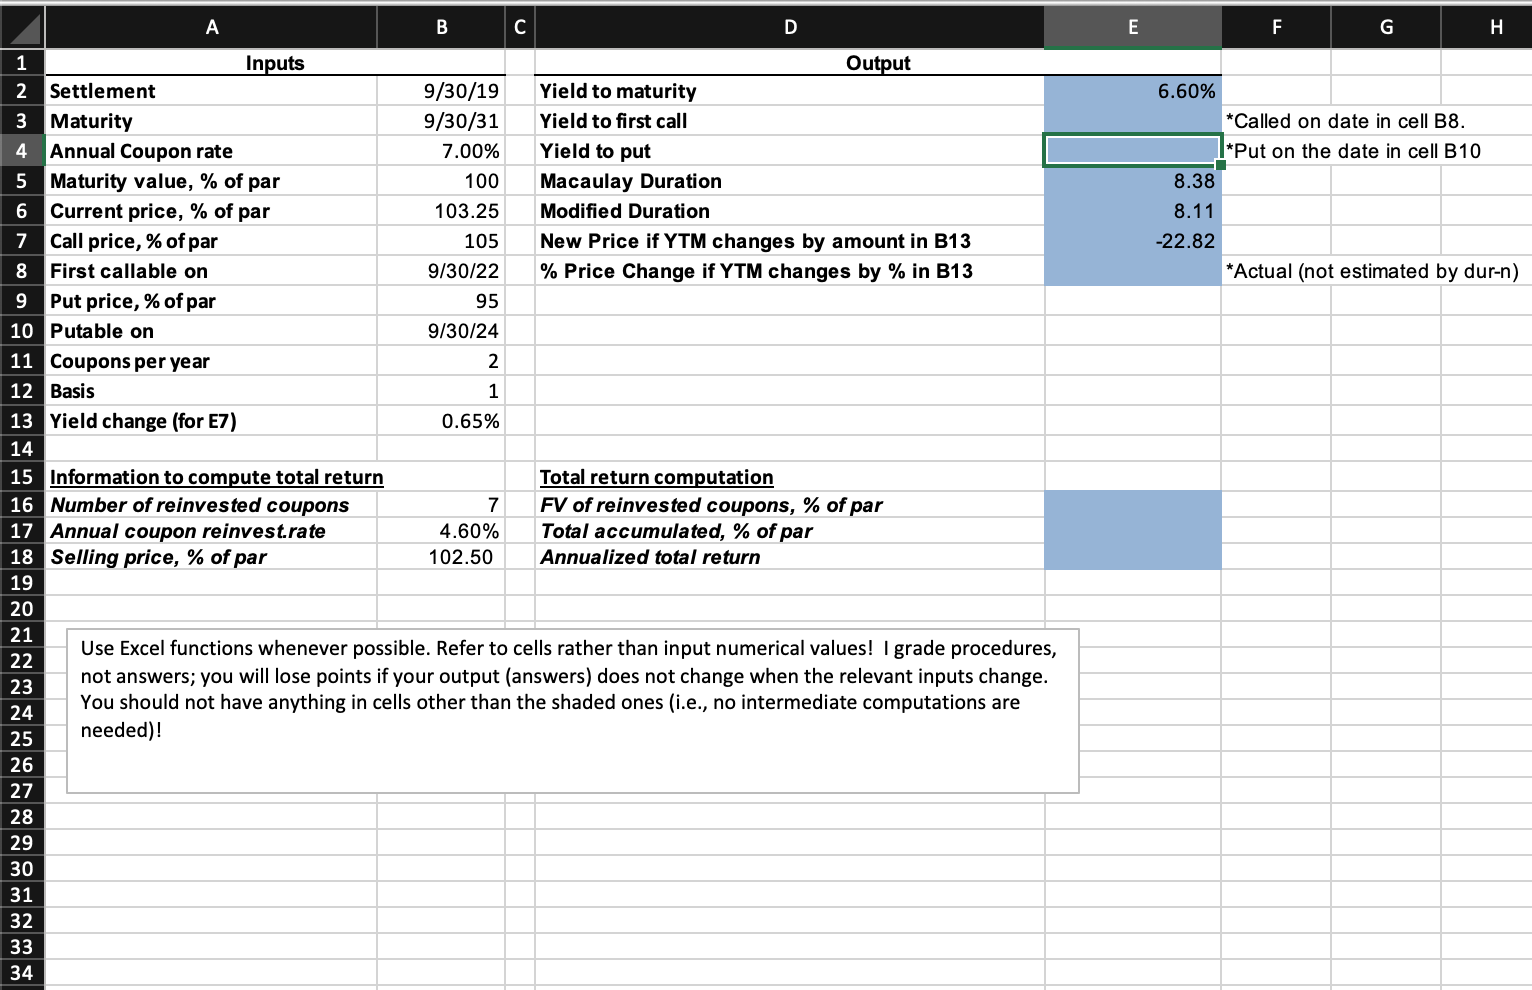Select the put price cell 95
The height and width of the screenshot is (990, 1532).
[441, 301]
